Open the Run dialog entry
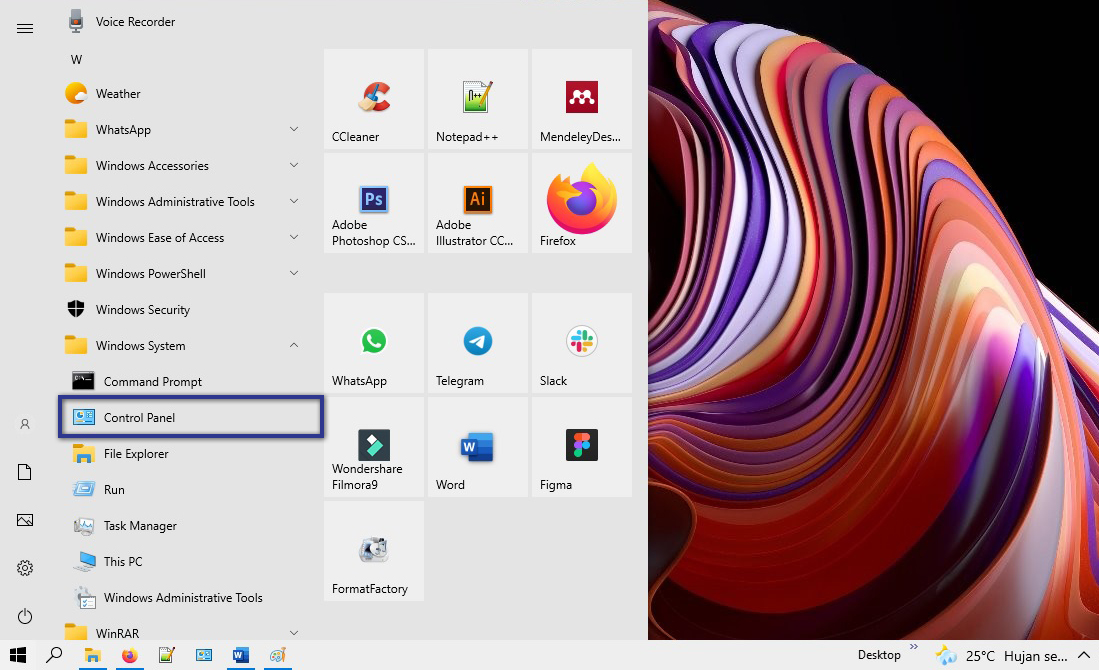This screenshot has width=1099, height=670. tap(116, 489)
